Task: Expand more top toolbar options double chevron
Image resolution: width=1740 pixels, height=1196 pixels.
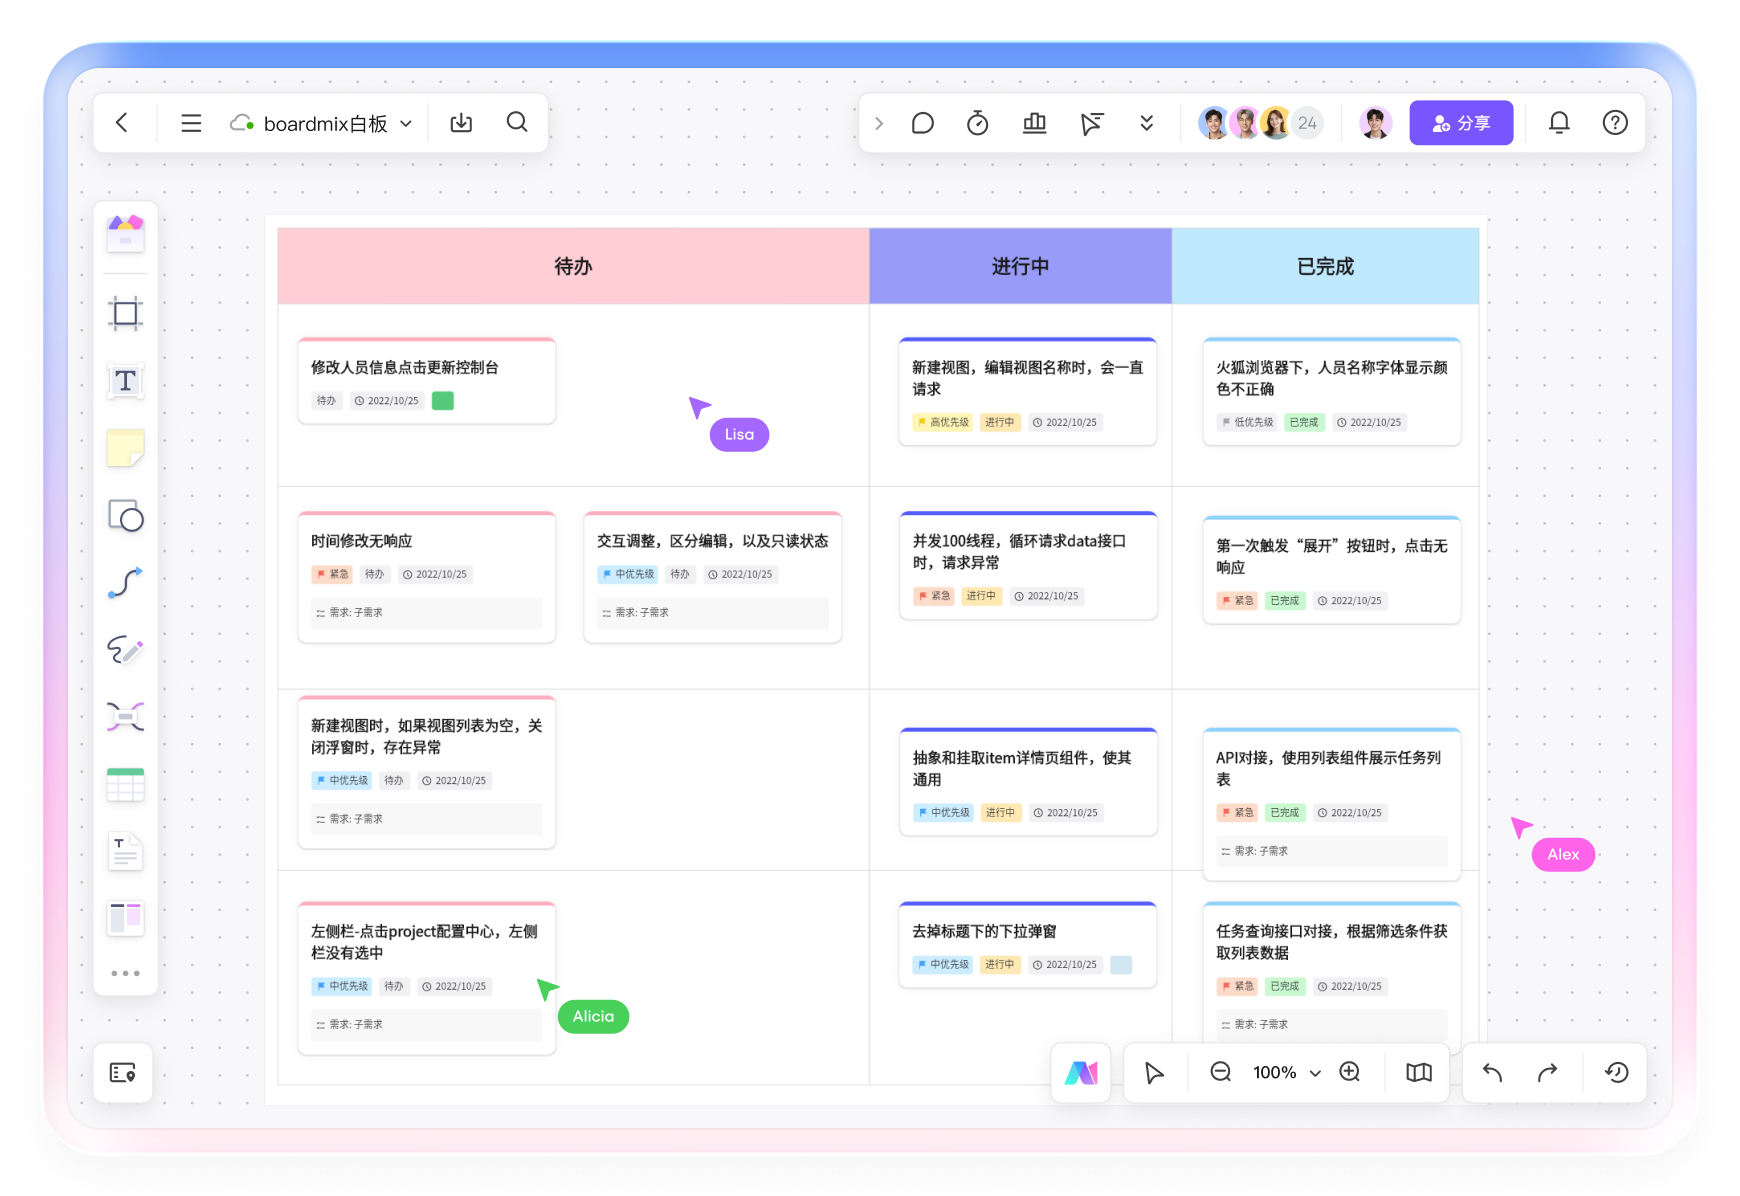Action: [1146, 123]
